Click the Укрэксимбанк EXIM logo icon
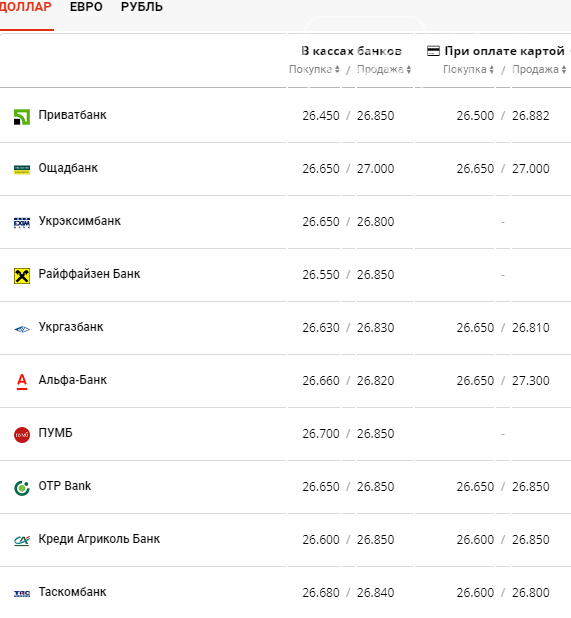Image resolution: width=571 pixels, height=618 pixels. [x=22, y=223]
